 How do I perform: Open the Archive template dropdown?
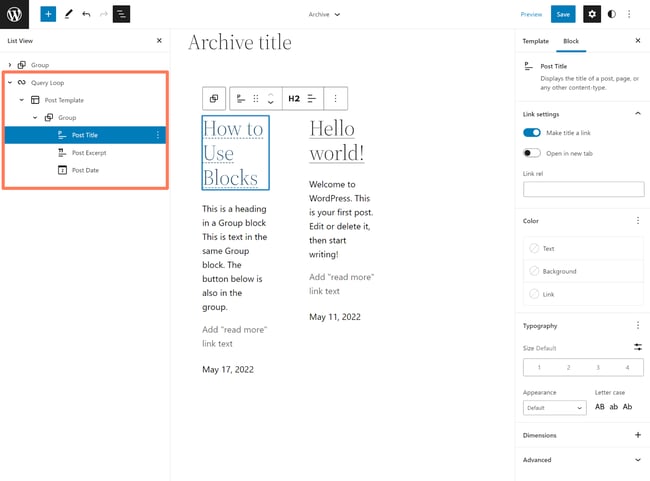[x=324, y=15]
